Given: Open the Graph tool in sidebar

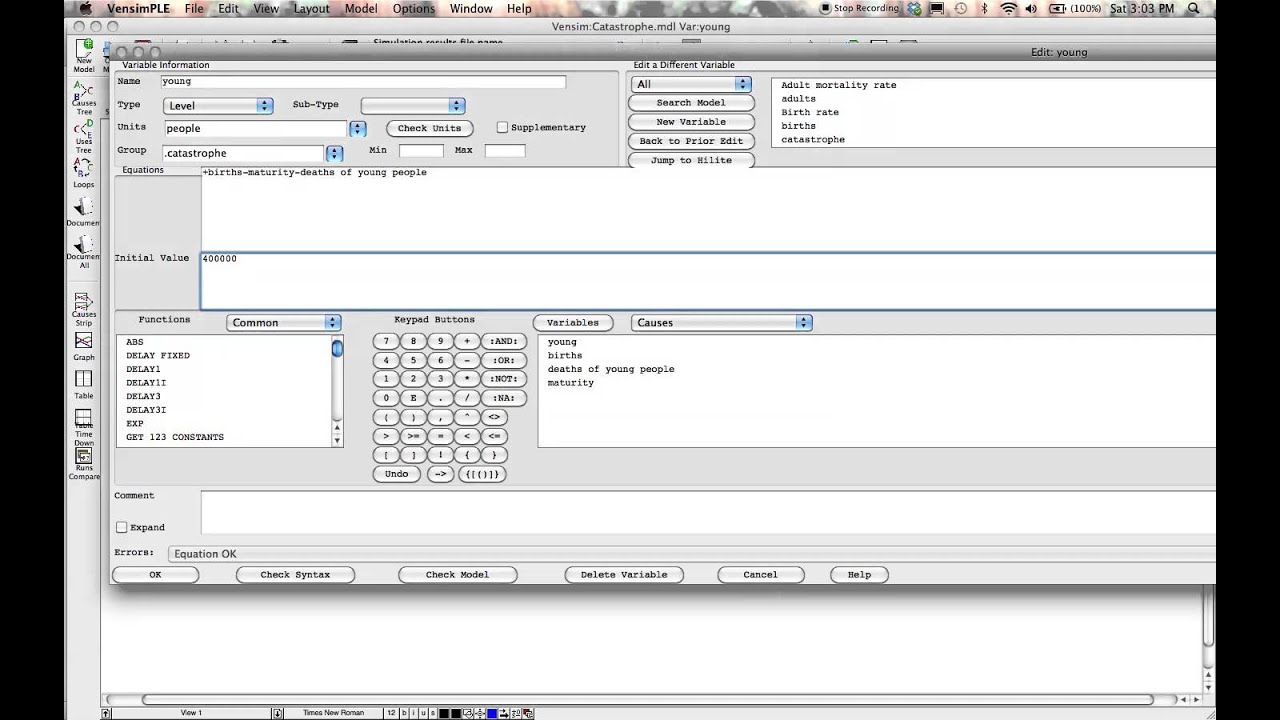Looking at the screenshot, I should (x=84, y=346).
